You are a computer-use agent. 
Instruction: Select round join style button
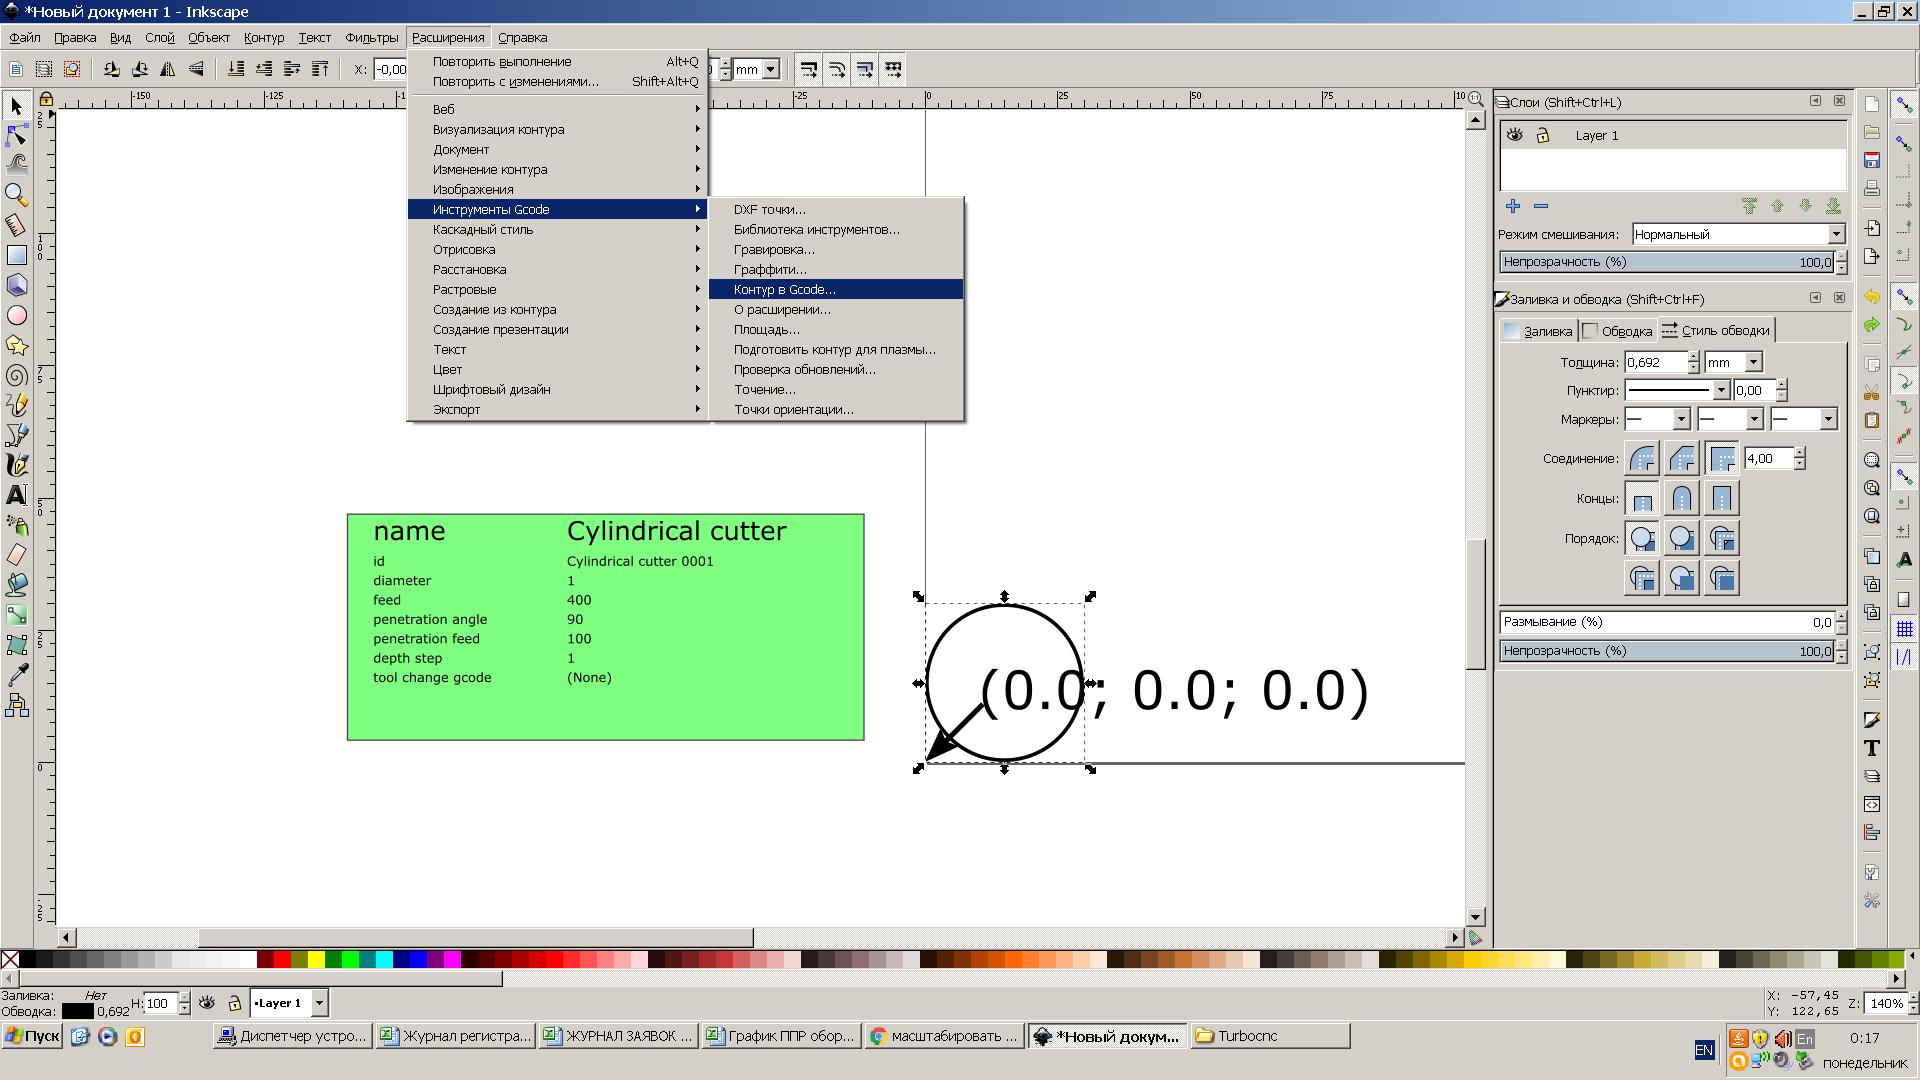tap(1642, 458)
